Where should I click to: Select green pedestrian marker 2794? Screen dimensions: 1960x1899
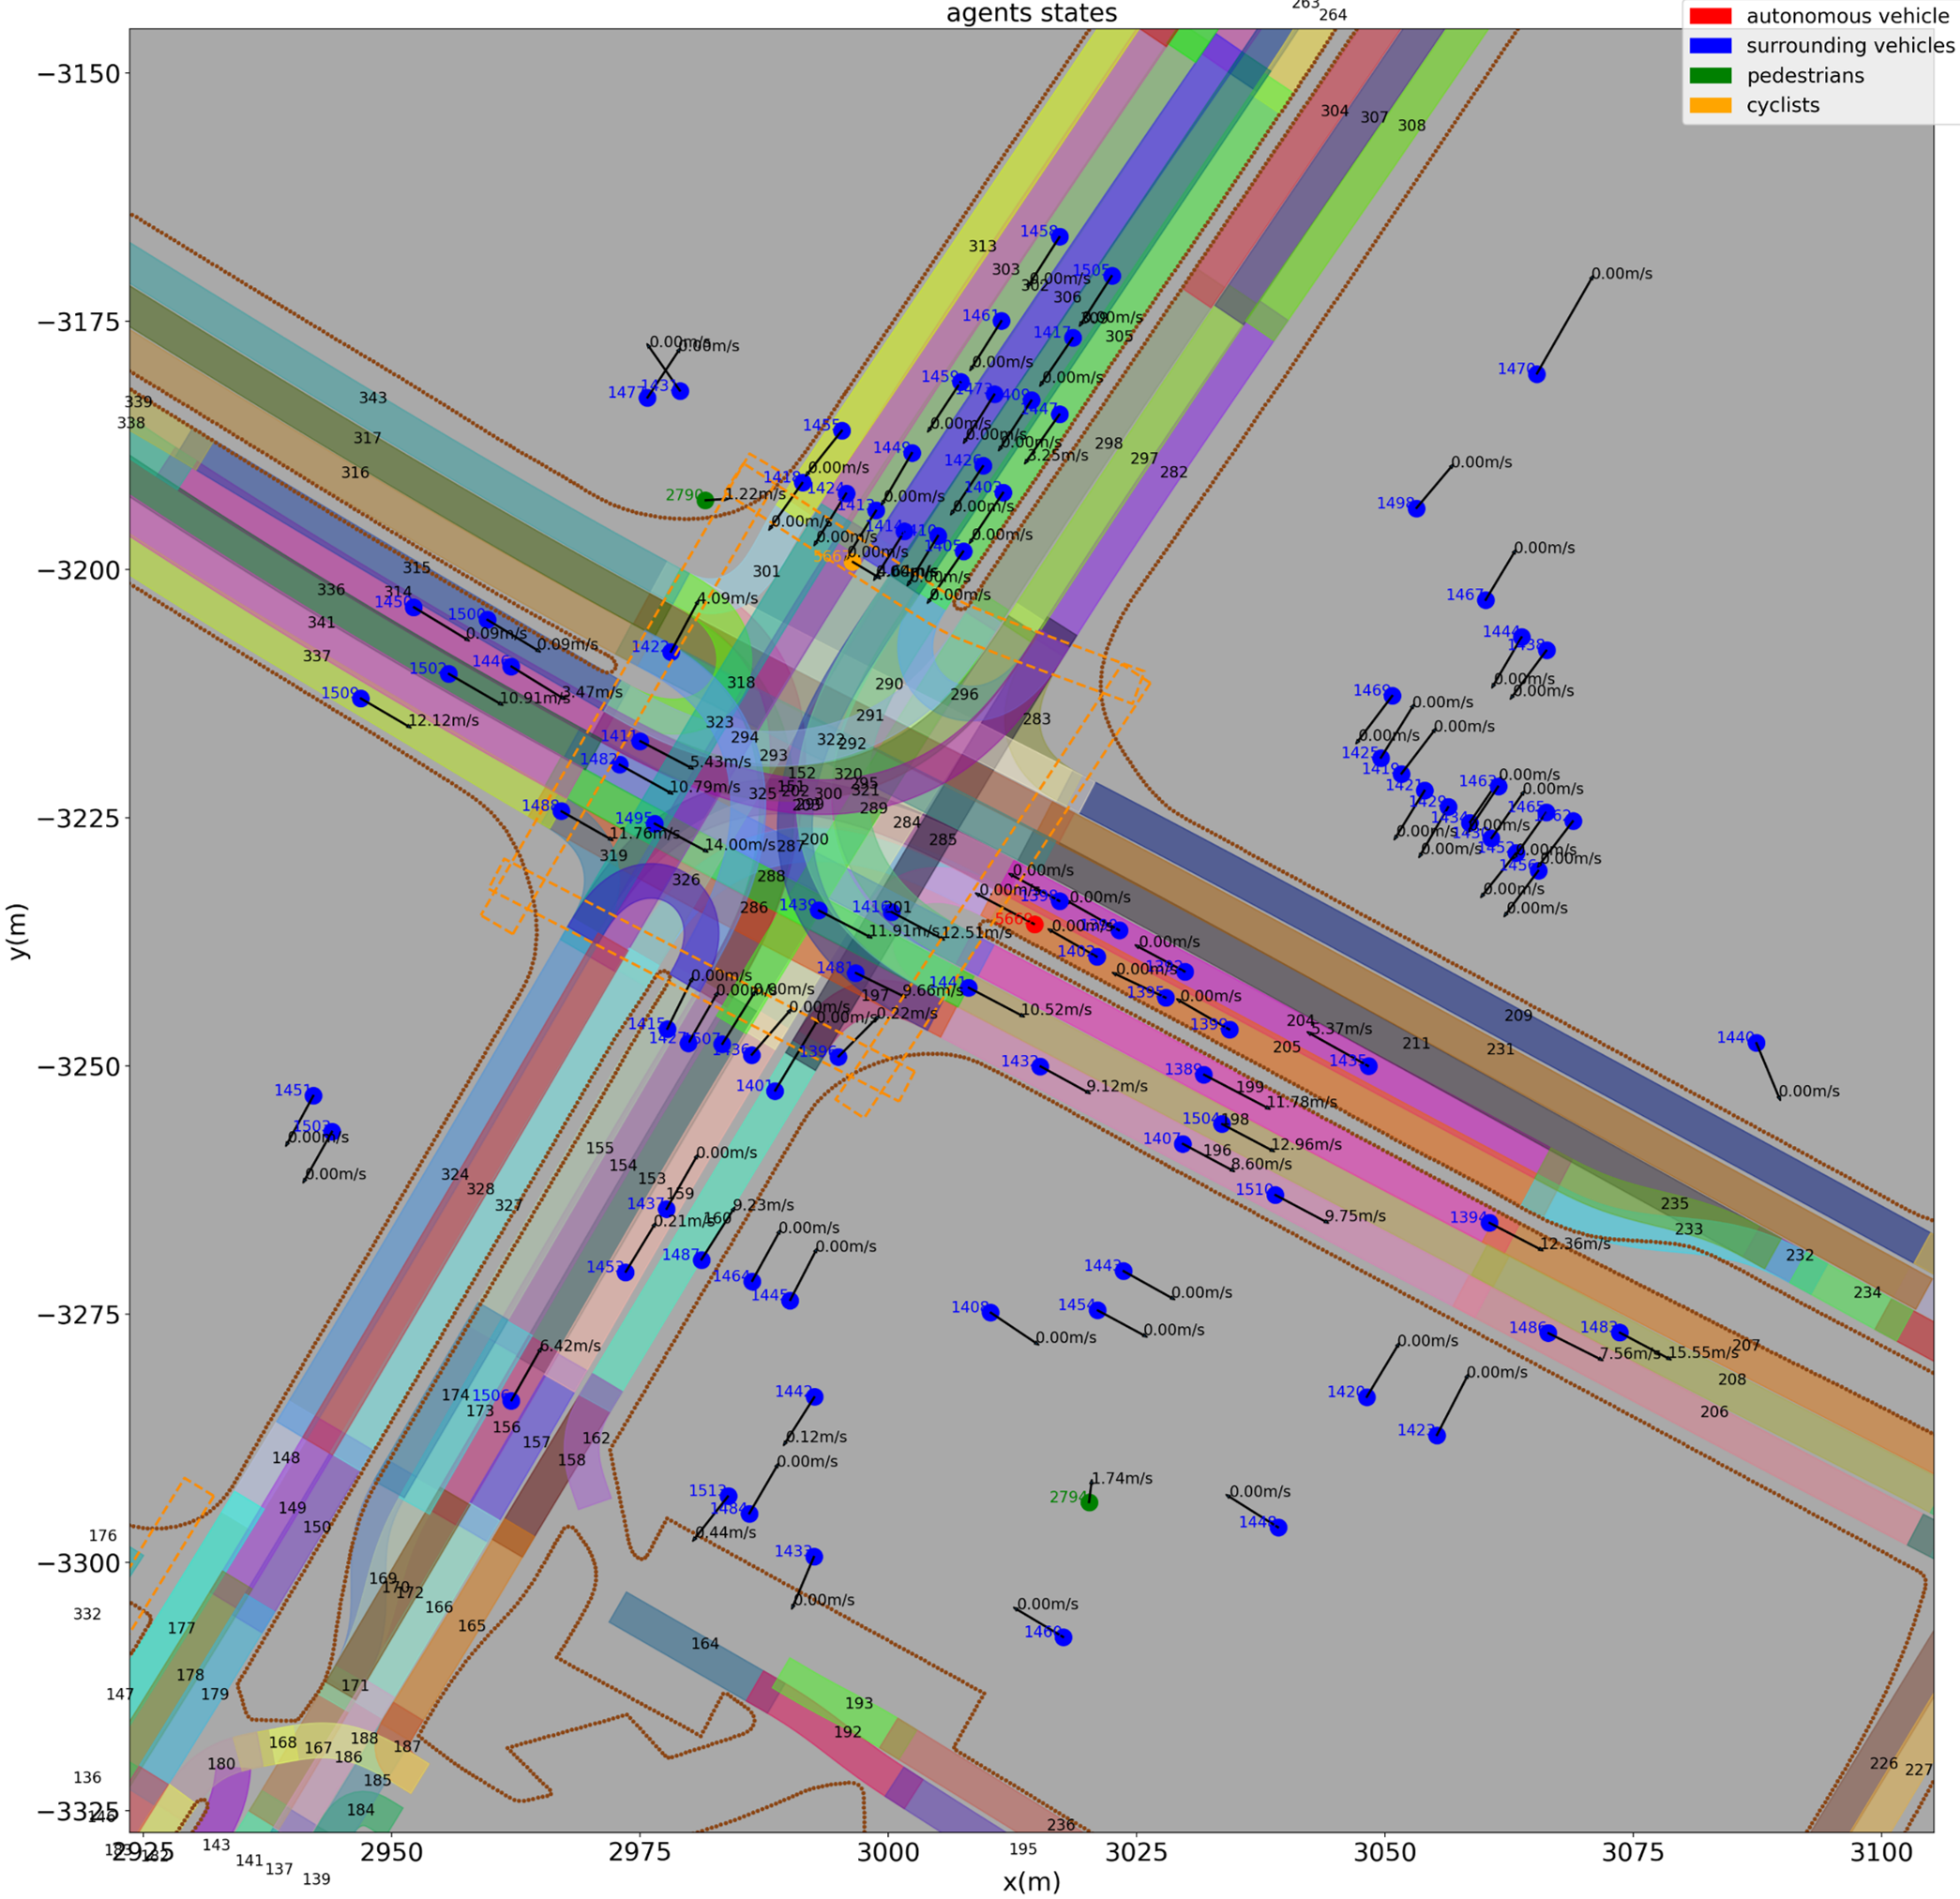(1089, 1502)
